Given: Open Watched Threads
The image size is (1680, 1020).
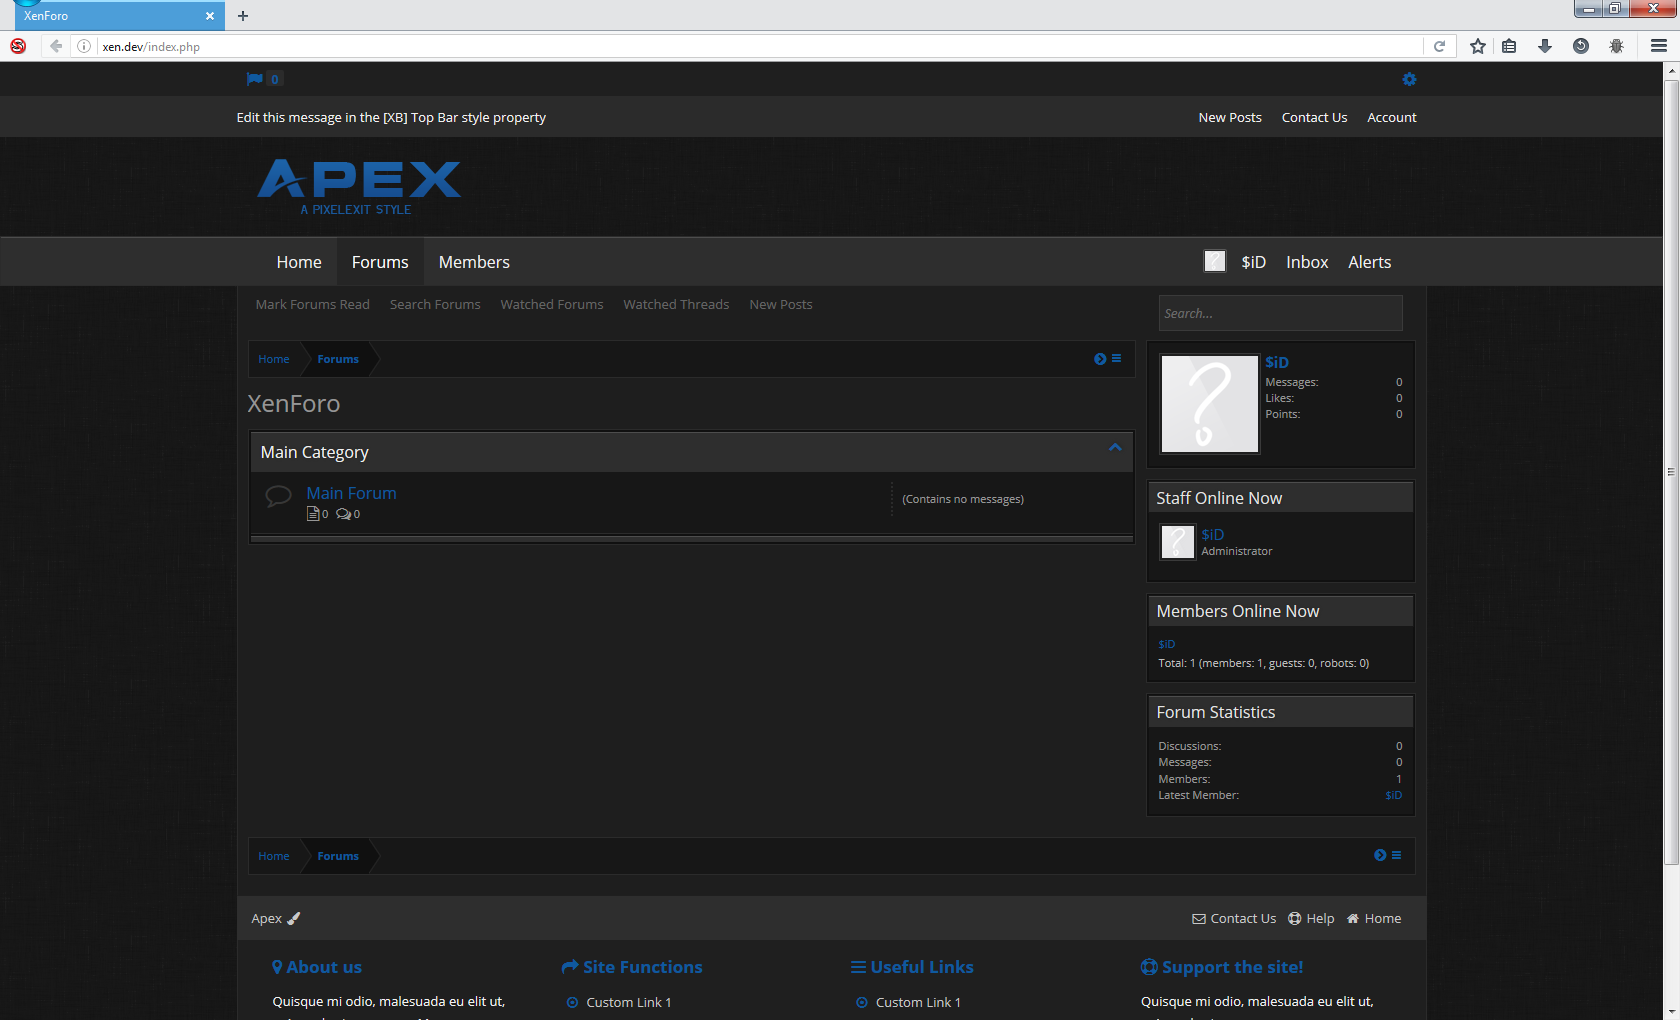Looking at the screenshot, I should tap(676, 304).
